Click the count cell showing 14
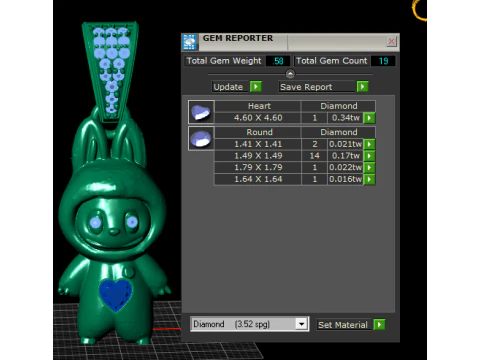 pyautogui.click(x=315, y=156)
